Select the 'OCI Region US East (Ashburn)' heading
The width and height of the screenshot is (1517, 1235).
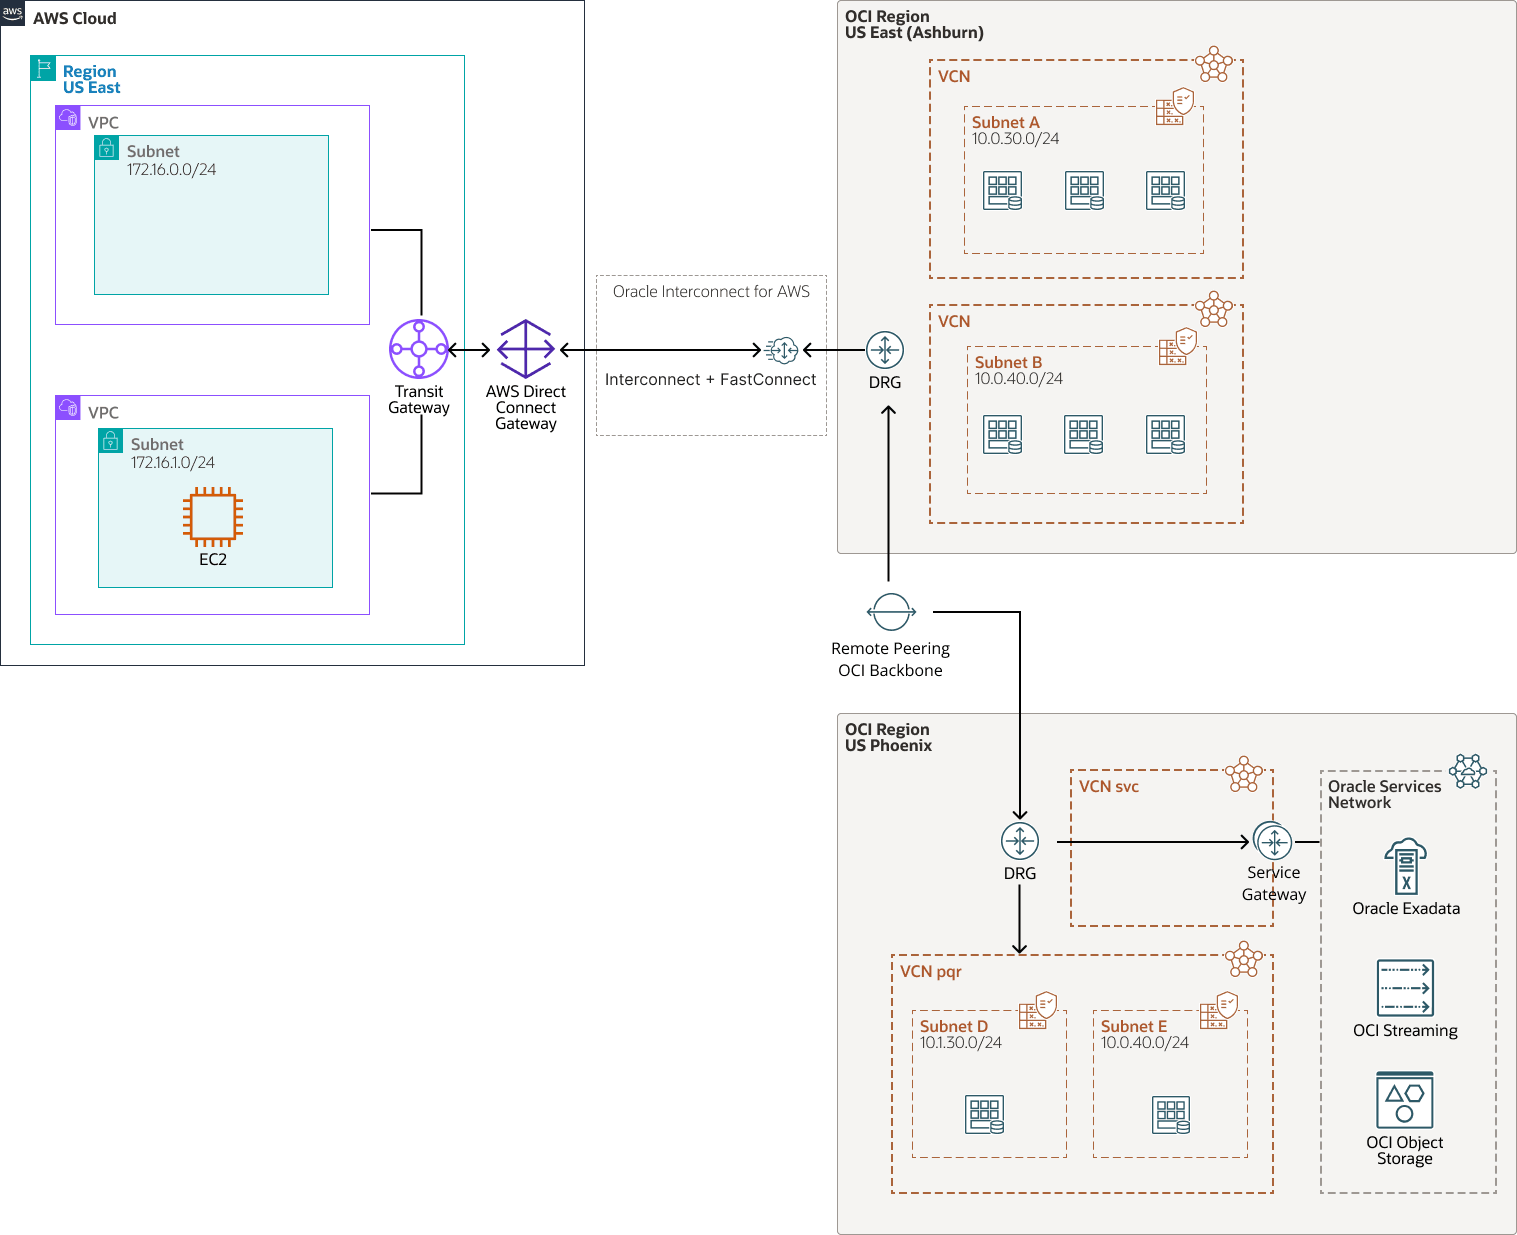point(914,24)
